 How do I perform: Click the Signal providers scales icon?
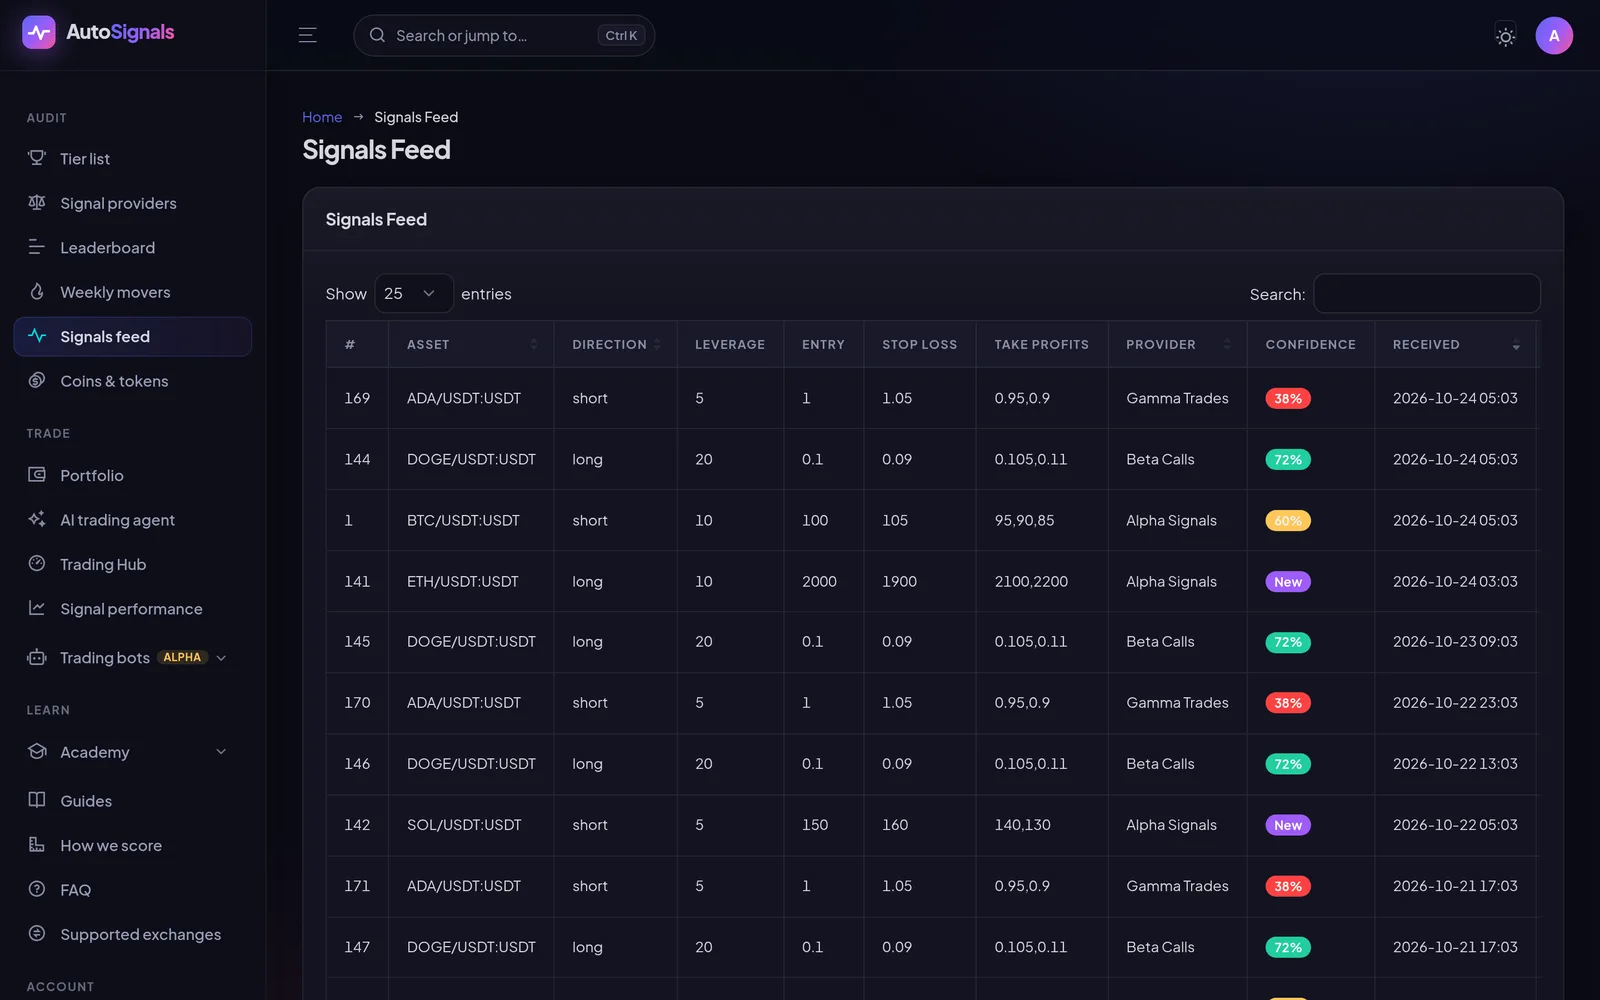tap(37, 203)
